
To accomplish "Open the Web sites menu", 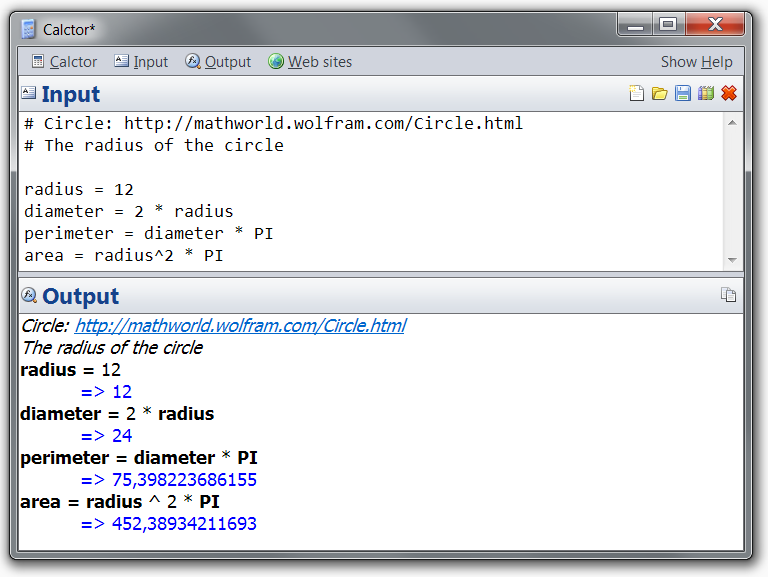I will coord(310,62).
